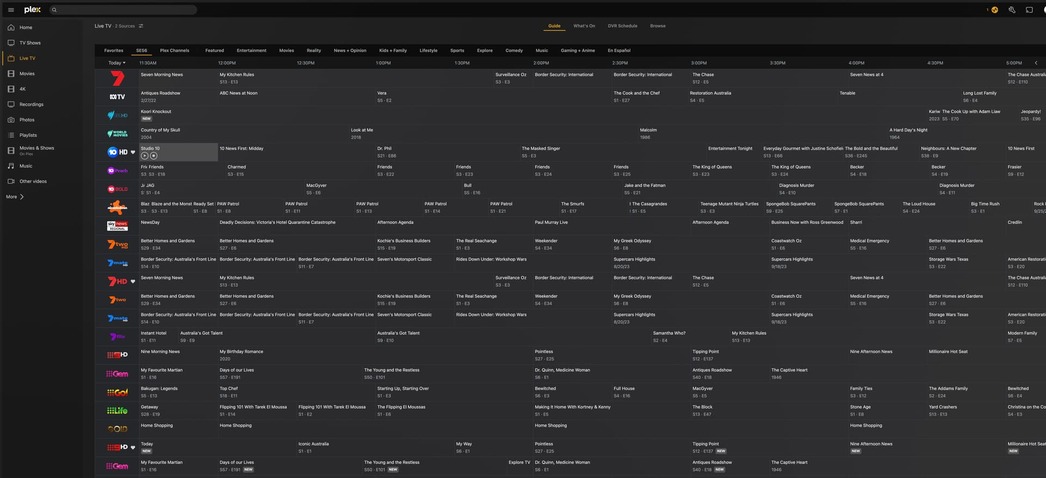
Task: Play Studio 10 with its play button
Action: (145, 155)
